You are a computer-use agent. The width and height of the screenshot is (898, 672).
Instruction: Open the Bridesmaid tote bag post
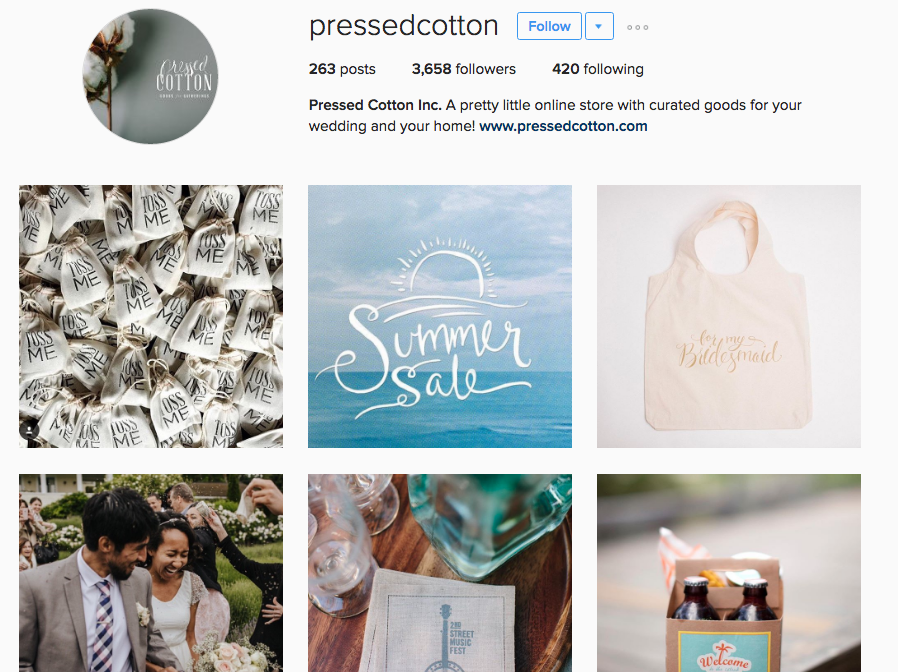pos(728,316)
